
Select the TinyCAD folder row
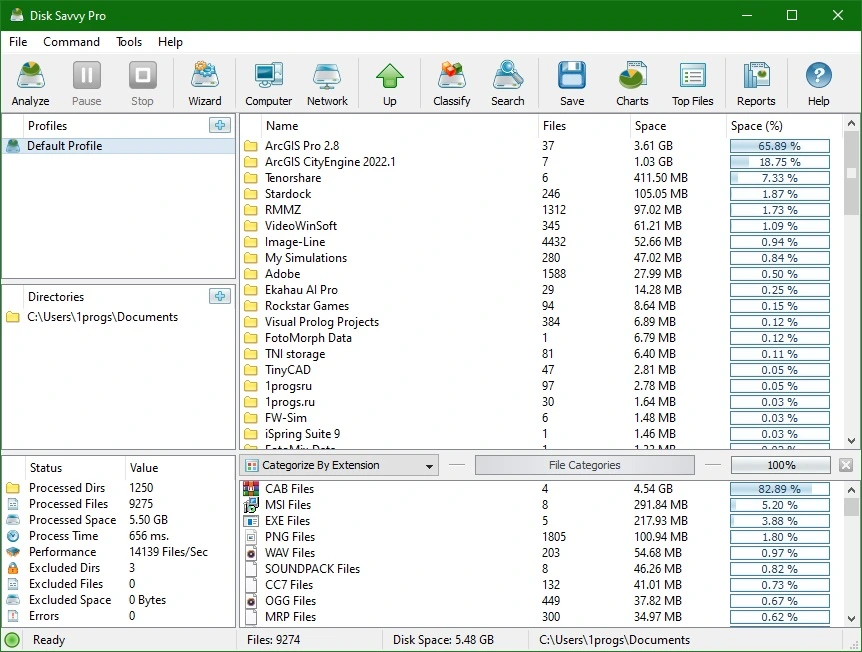(x=540, y=369)
